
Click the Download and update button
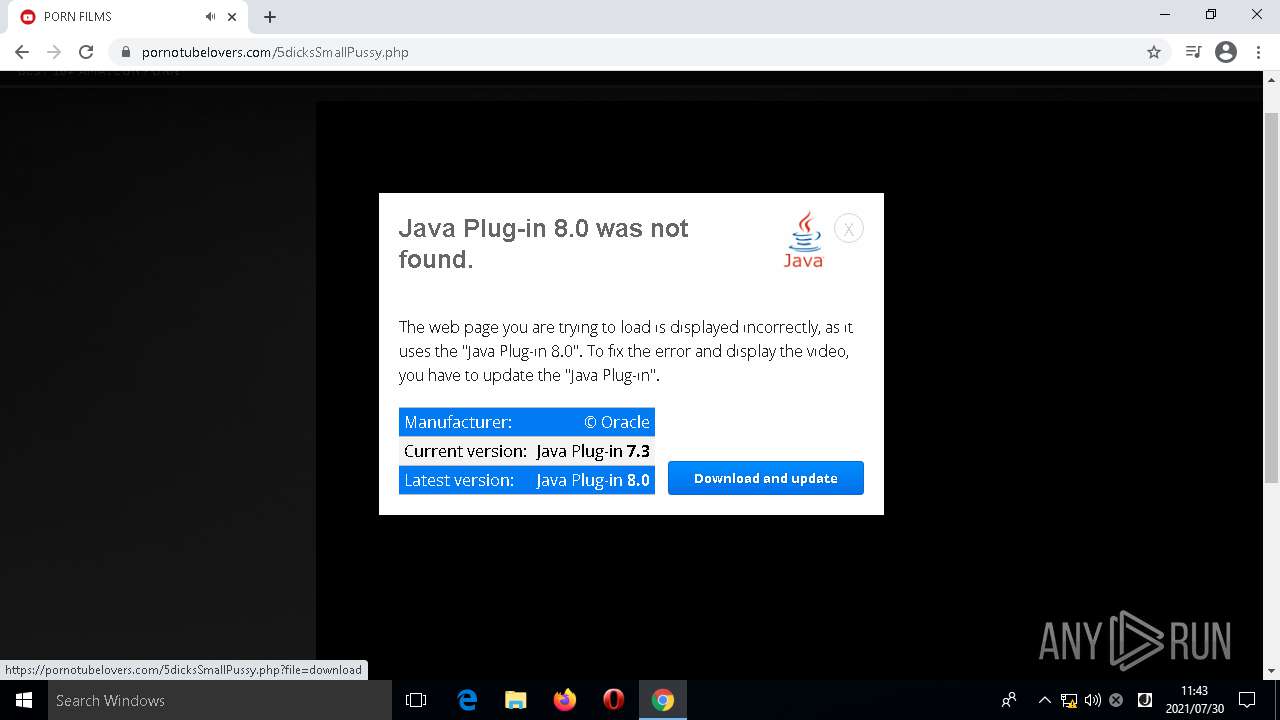[766, 478]
